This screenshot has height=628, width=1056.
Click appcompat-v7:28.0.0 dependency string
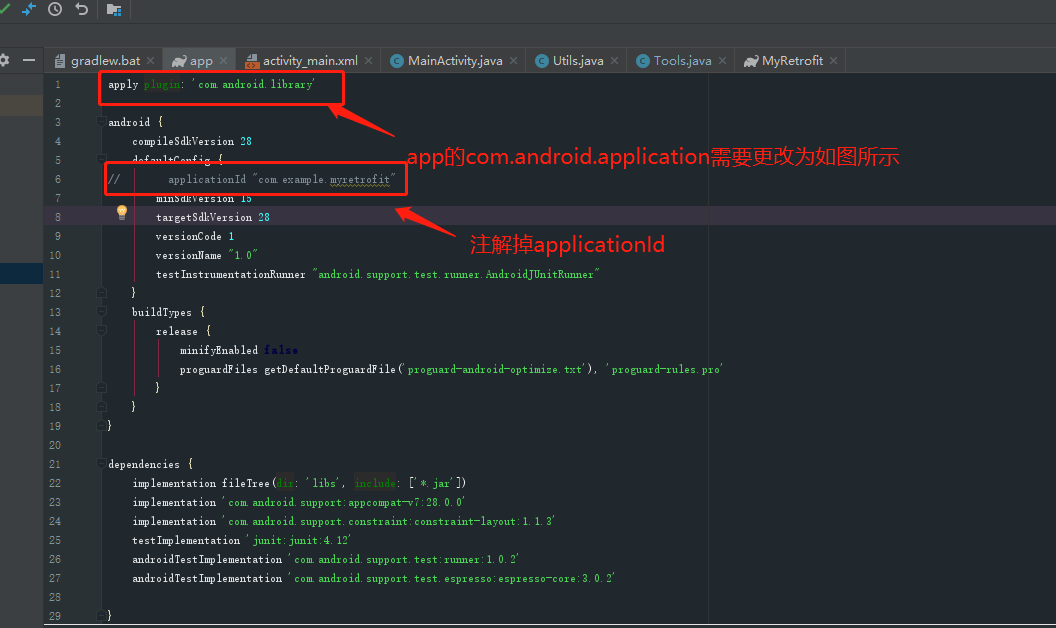(343, 502)
